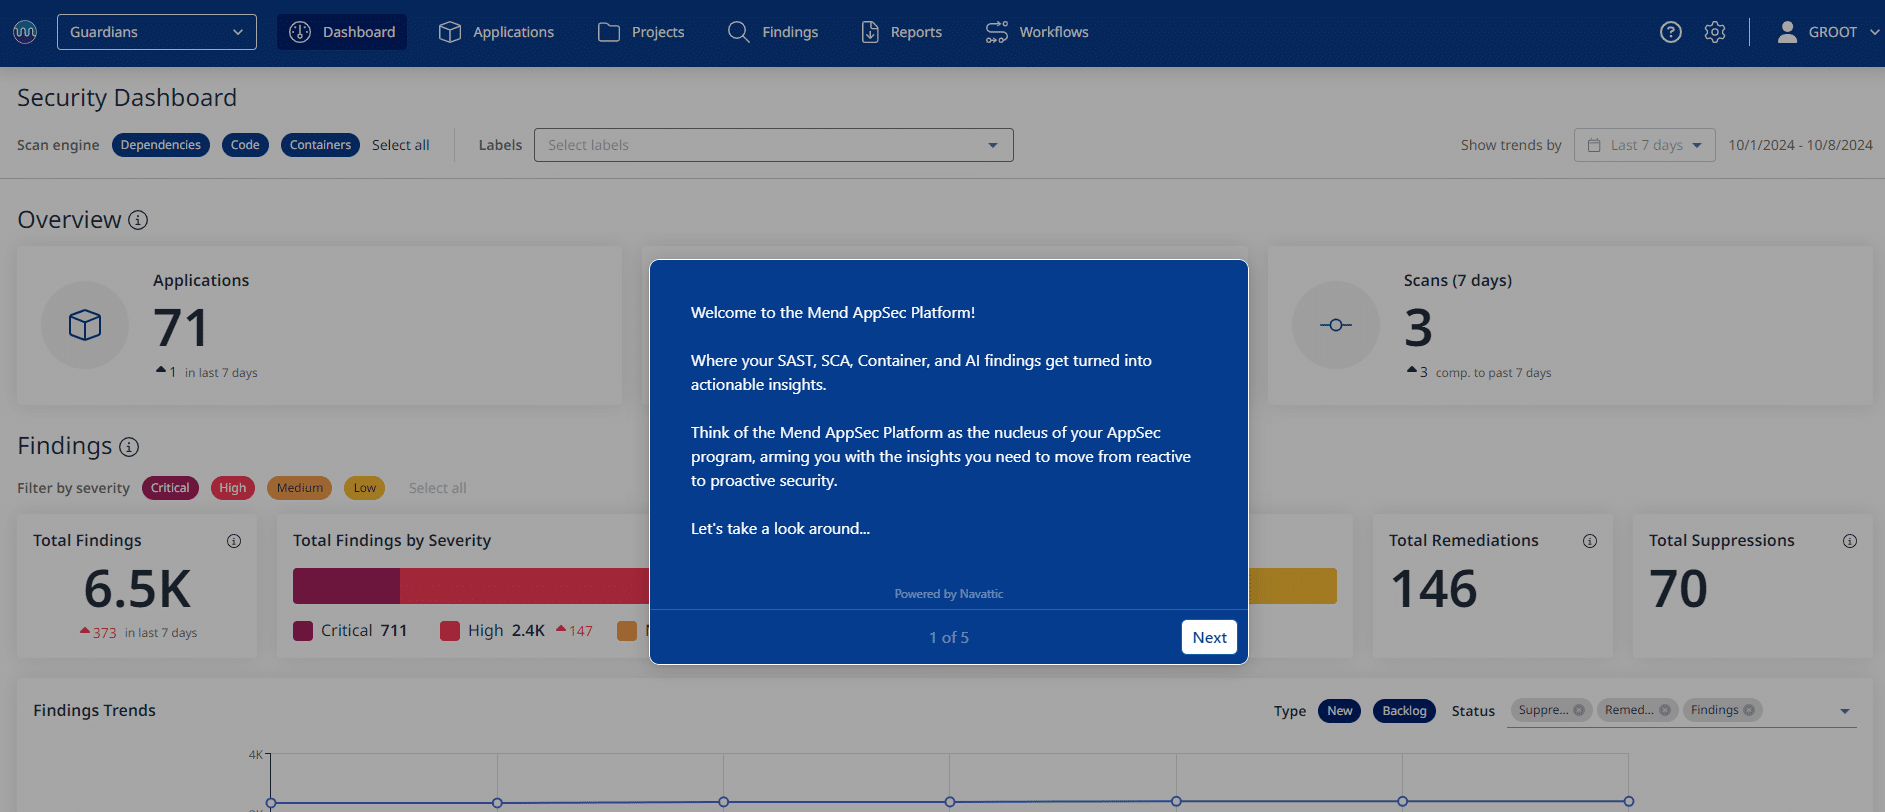Click the Total Suppressions info icon
This screenshot has width=1885, height=812.
click(x=1850, y=541)
